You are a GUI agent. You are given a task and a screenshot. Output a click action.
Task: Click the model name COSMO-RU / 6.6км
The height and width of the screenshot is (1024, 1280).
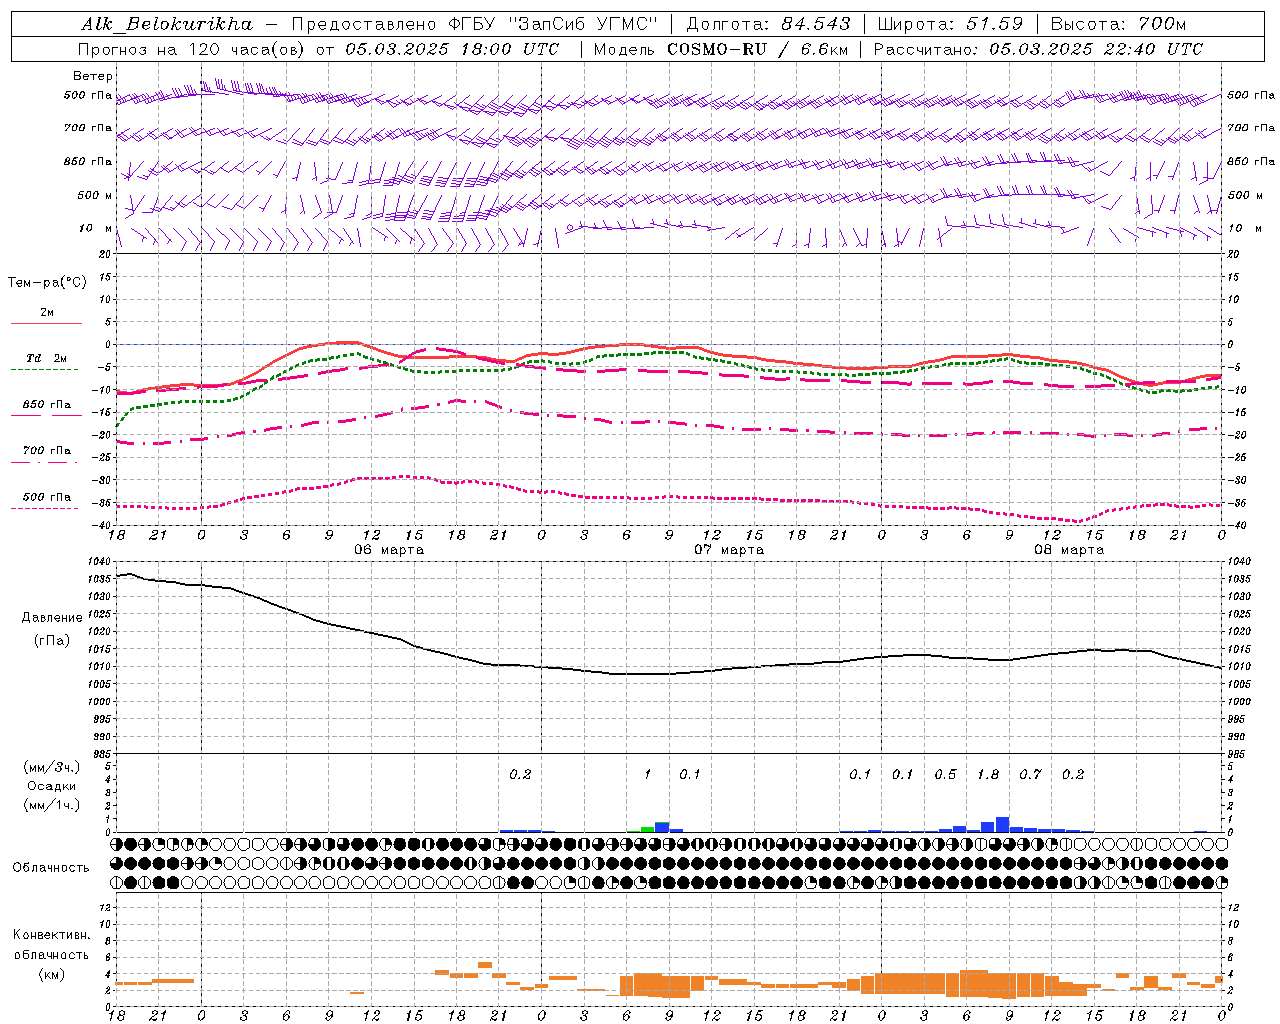(759, 49)
